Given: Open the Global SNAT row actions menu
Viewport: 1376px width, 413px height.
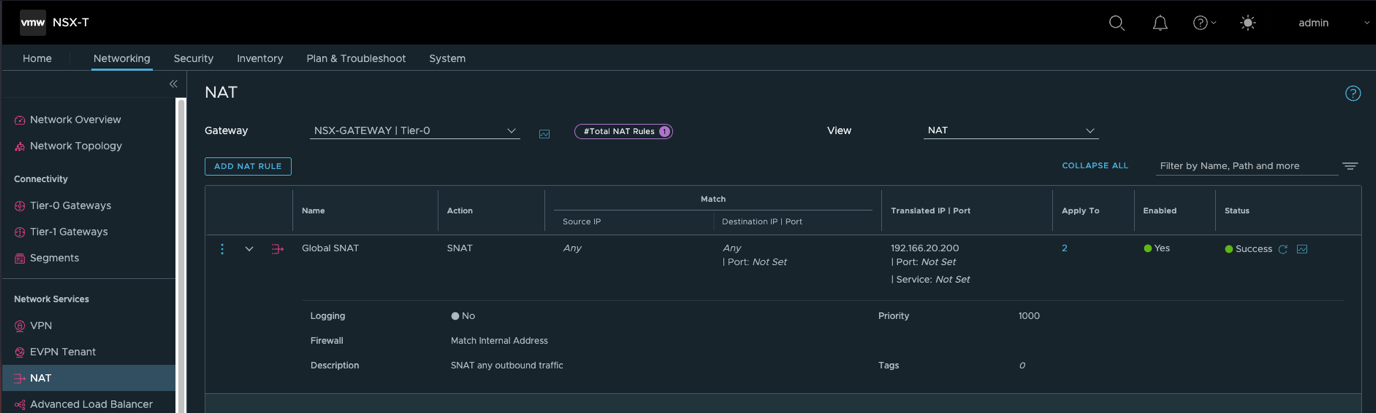Looking at the screenshot, I should (x=222, y=249).
